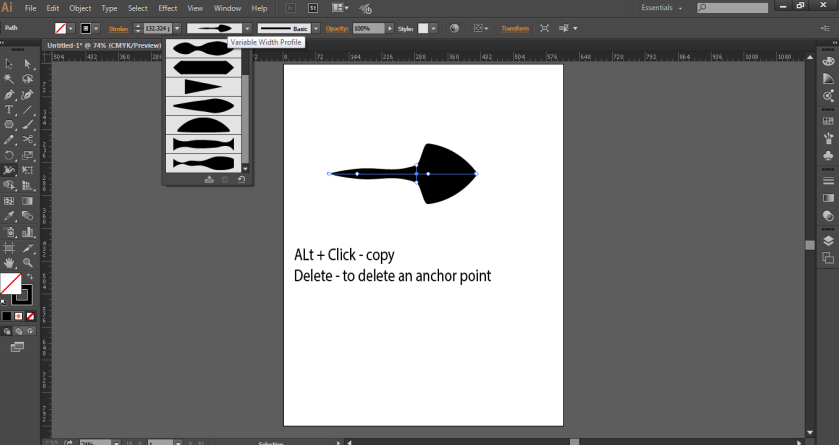This screenshot has height=445, width=839.
Task: Select the Rotate tool
Action: (x=9, y=156)
